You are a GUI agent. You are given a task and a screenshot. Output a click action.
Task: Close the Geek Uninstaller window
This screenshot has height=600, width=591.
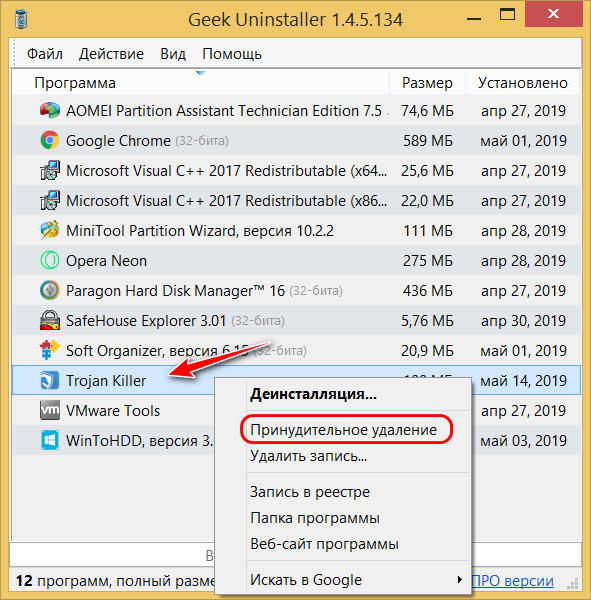click(553, 14)
